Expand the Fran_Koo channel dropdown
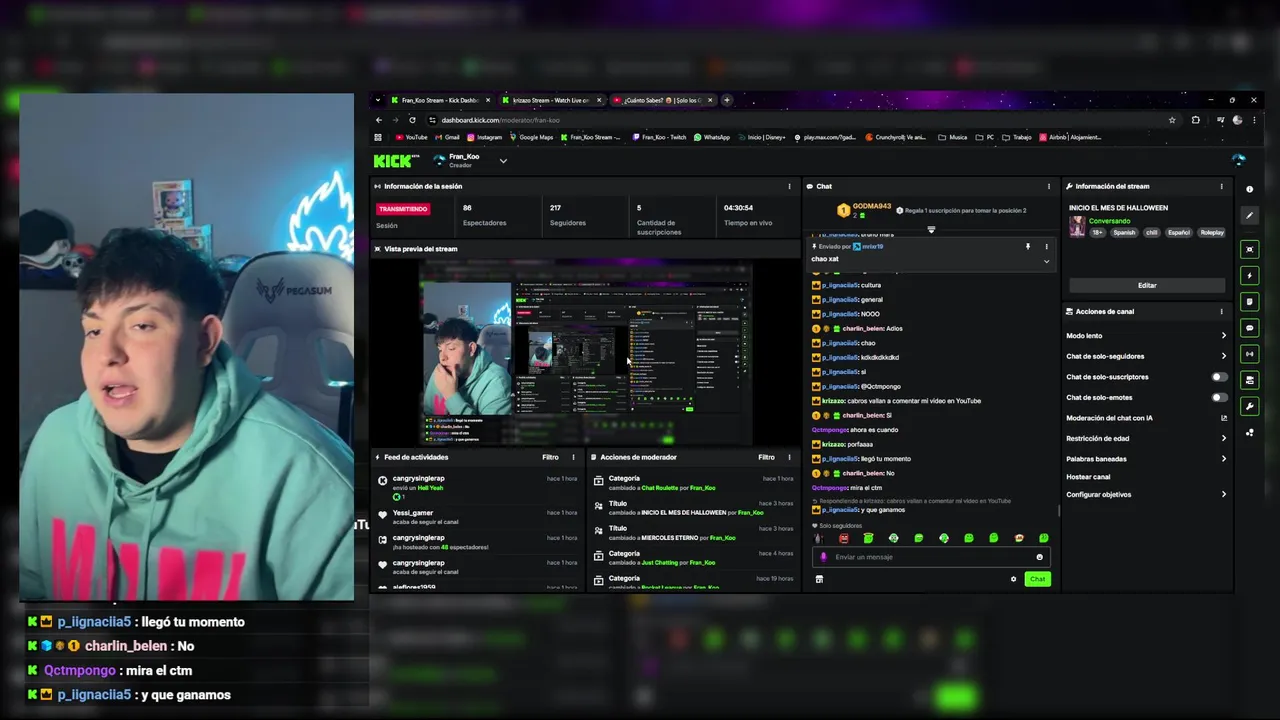 pyautogui.click(x=503, y=160)
